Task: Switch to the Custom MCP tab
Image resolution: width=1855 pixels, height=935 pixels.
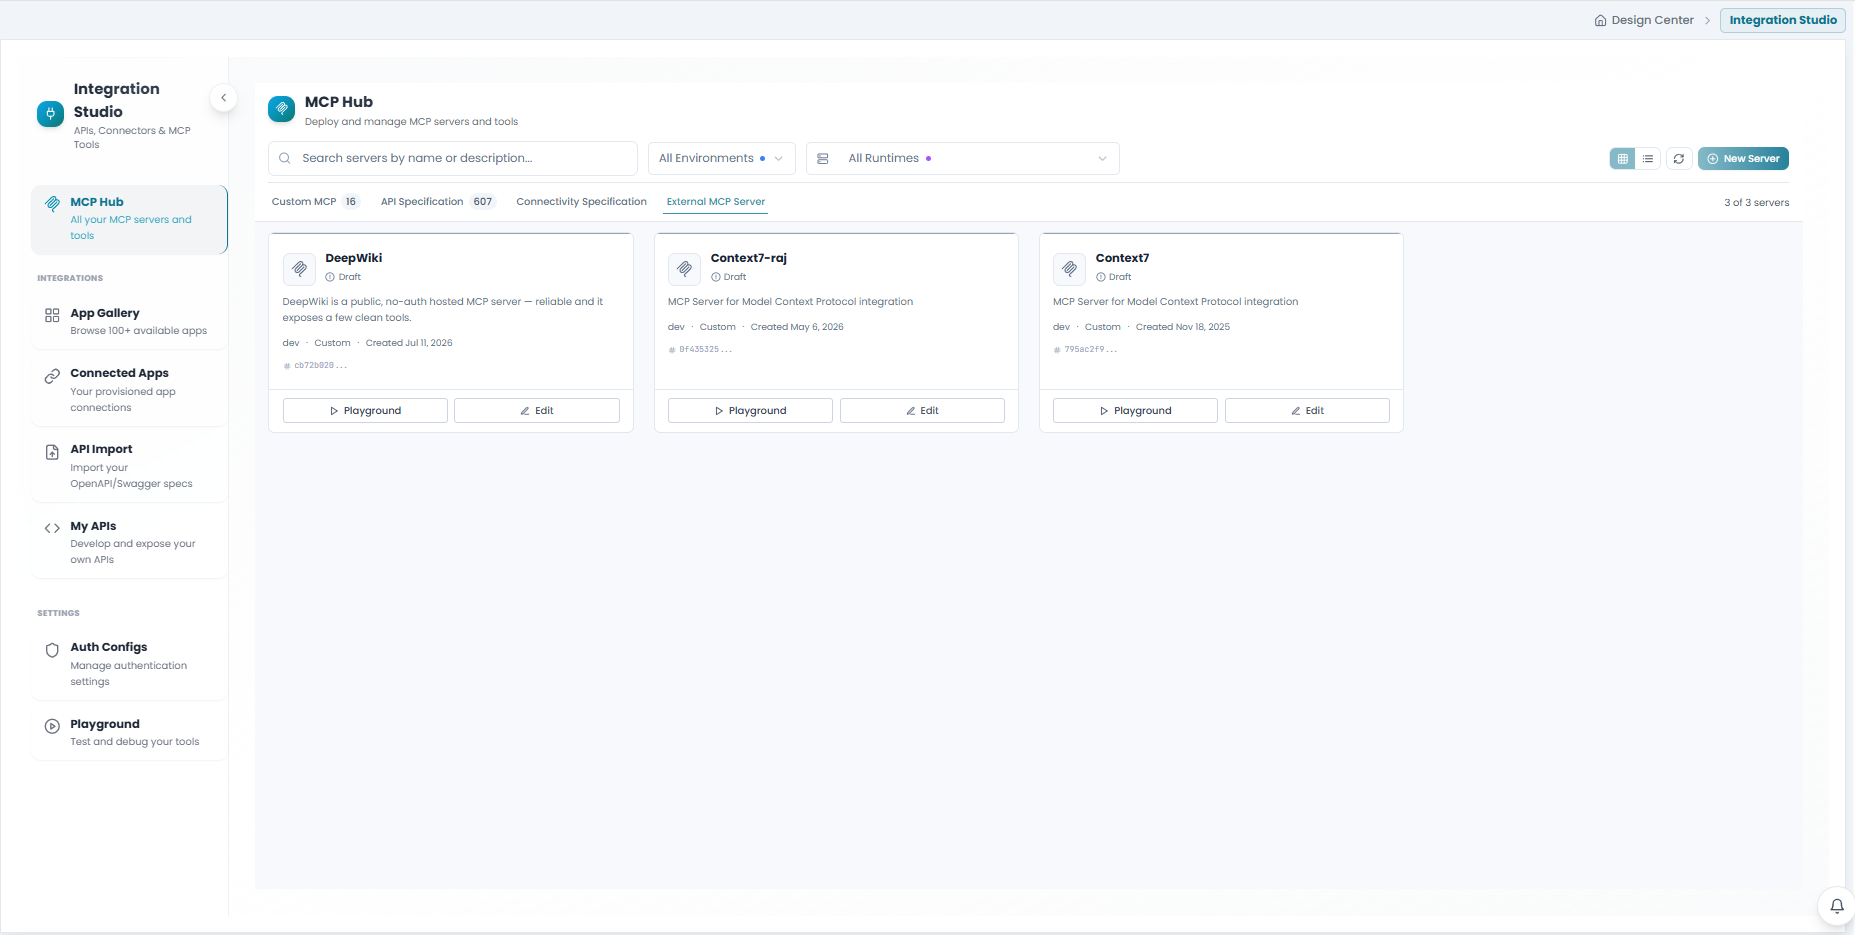Action: point(314,202)
